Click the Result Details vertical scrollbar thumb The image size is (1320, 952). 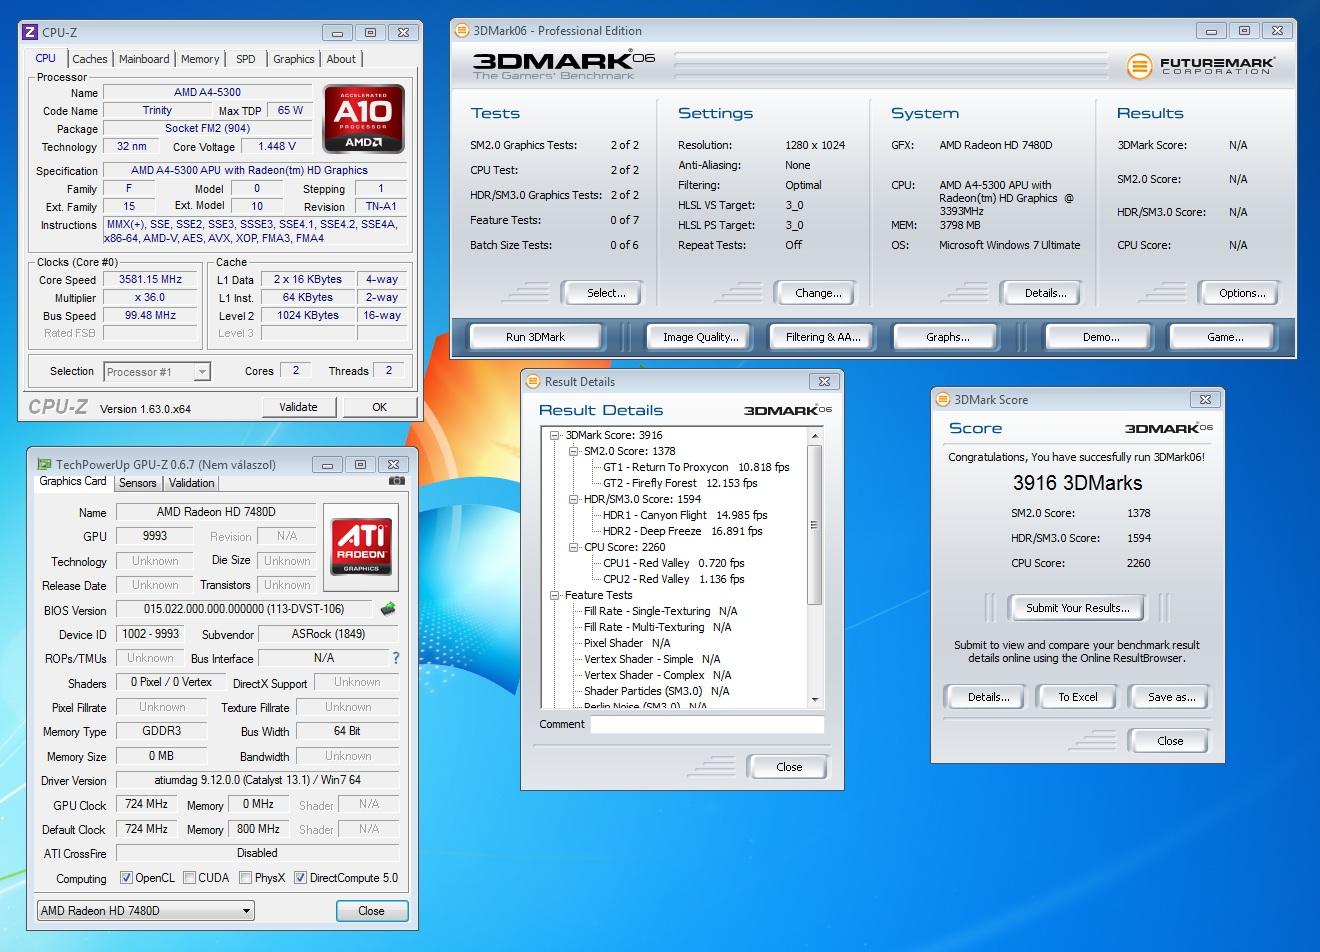(x=814, y=525)
